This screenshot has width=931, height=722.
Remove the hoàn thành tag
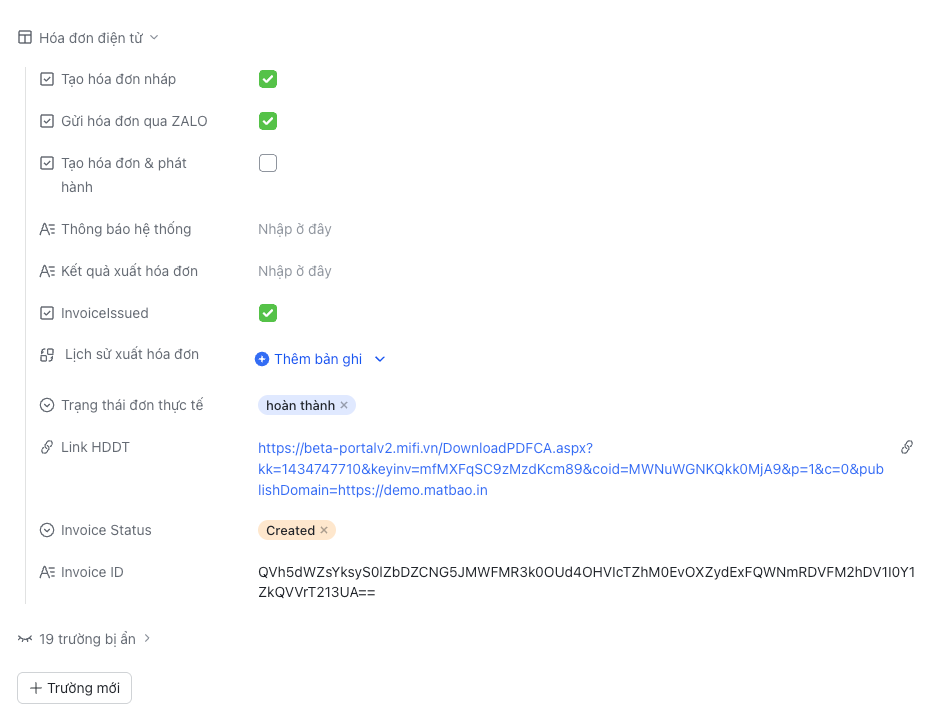(344, 405)
